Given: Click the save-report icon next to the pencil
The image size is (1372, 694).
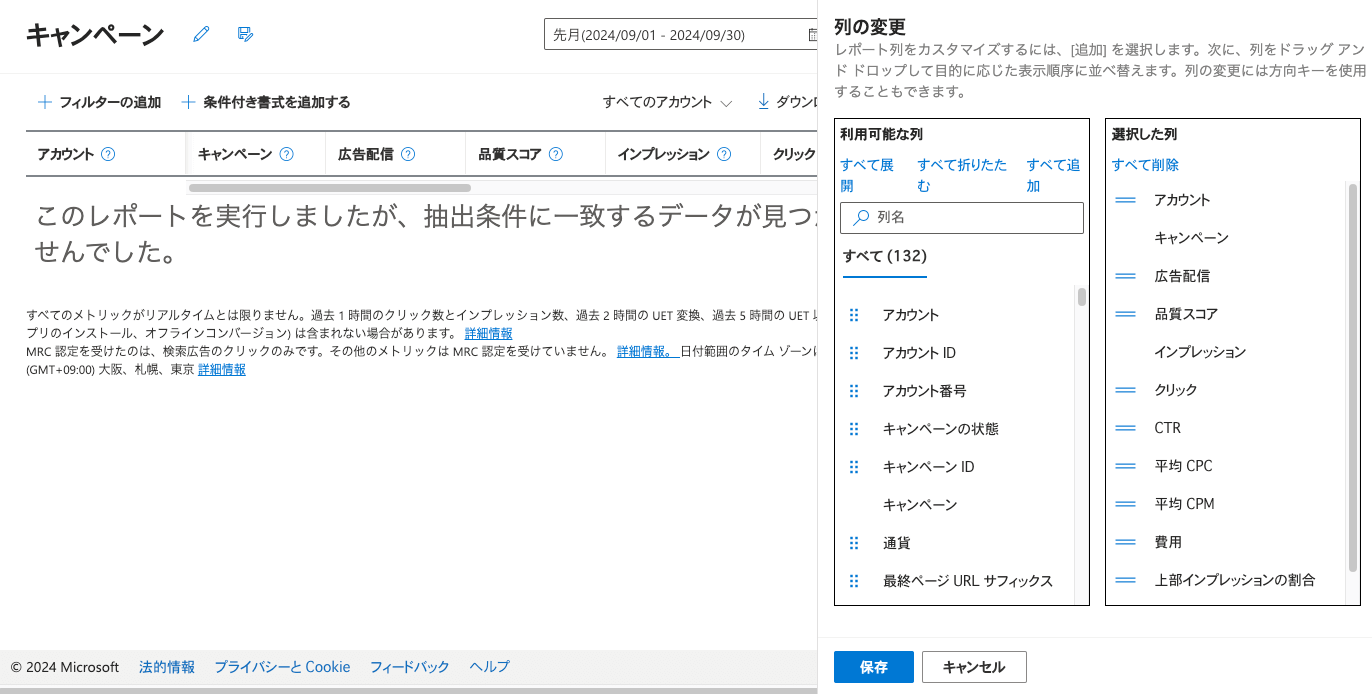Looking at the screenshot, I should pos(245,34).
